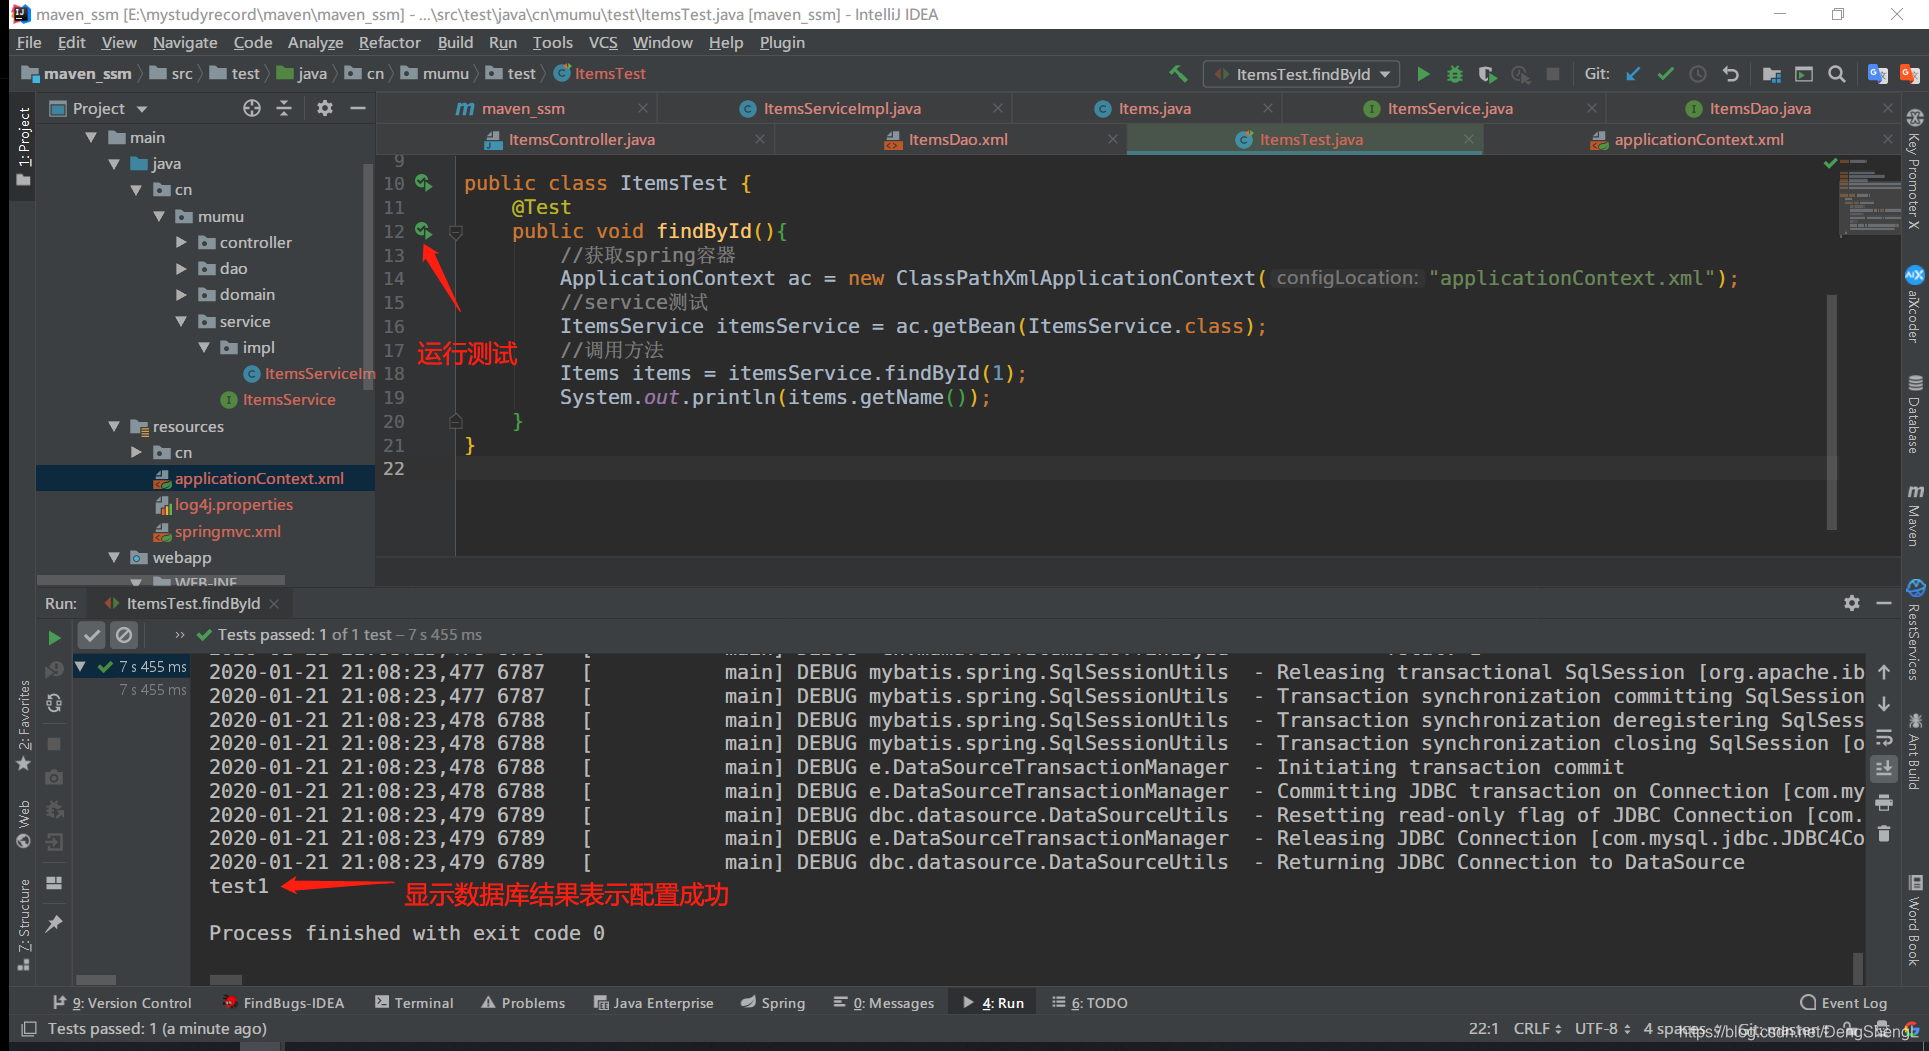Collapse all nodes in the Project panel
Image resolution: width=1929 pixels, height=1051 pixels.
point(284,108)
